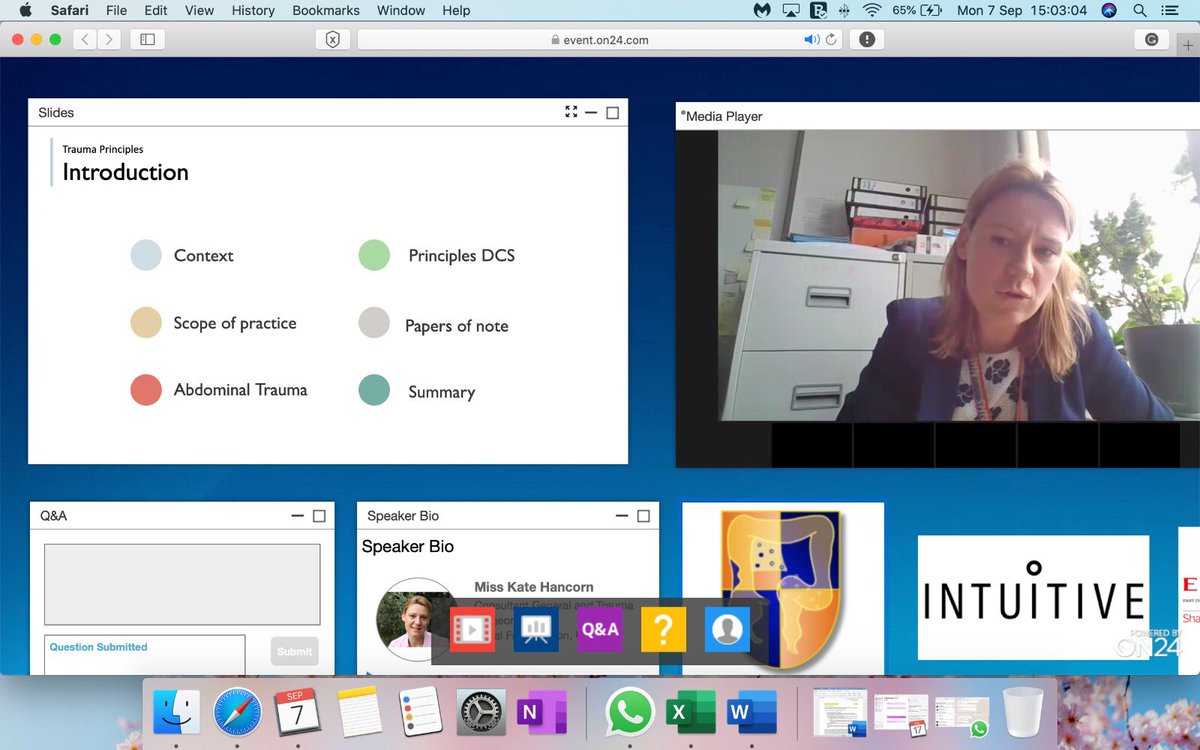Open the Help menu
Viewport: 1200px width, 750px height.
pos(456,10)
